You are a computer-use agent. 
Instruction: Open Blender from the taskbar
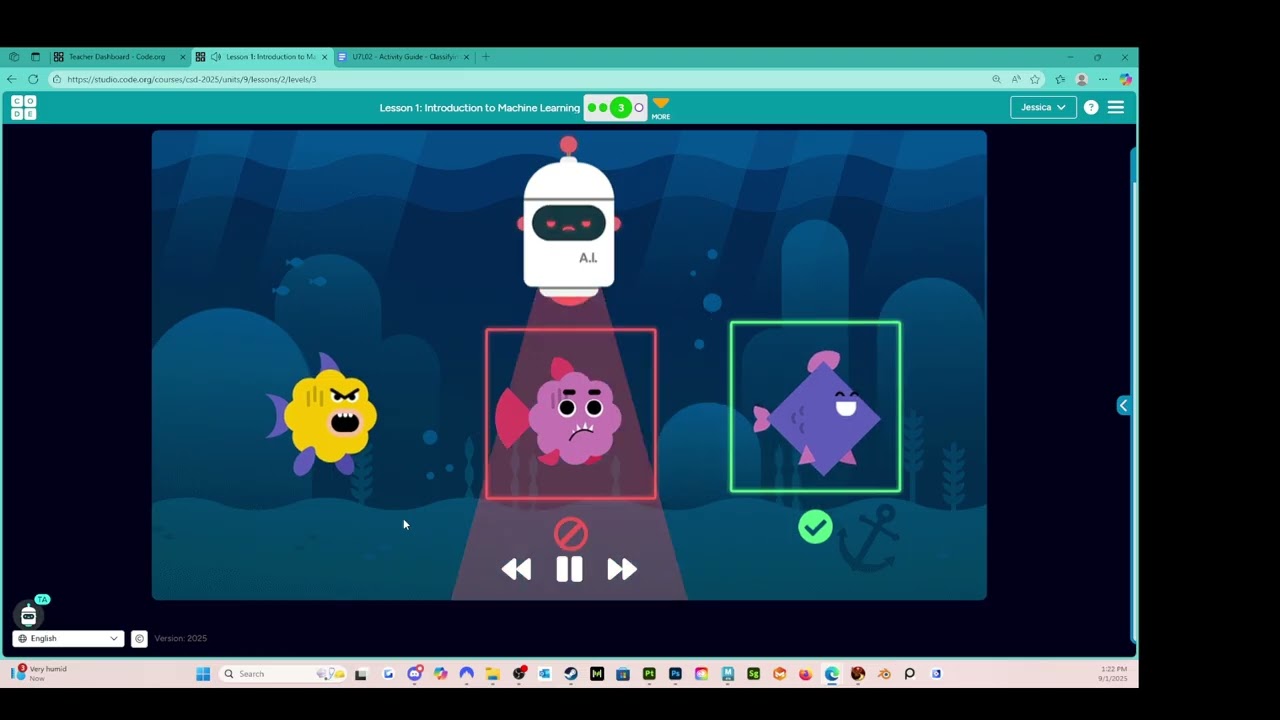(884, 674)
